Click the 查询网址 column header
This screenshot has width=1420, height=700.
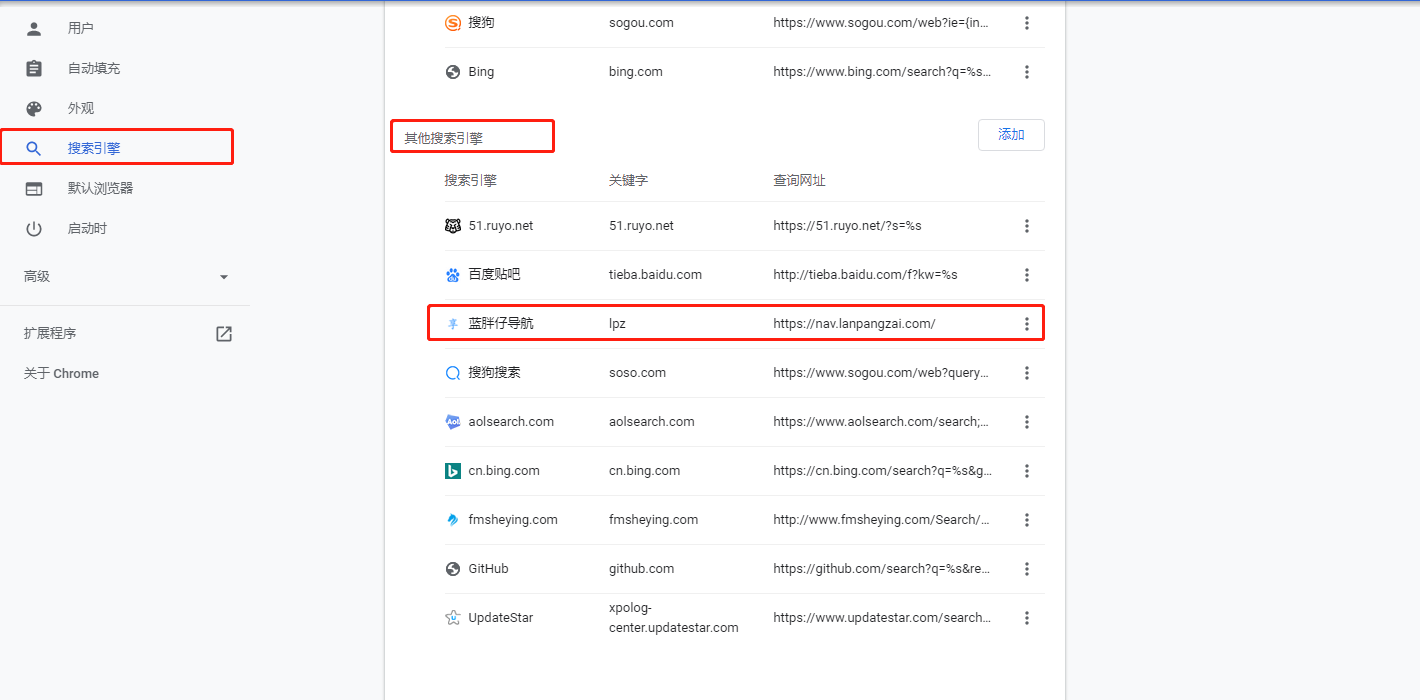[797, 180]
